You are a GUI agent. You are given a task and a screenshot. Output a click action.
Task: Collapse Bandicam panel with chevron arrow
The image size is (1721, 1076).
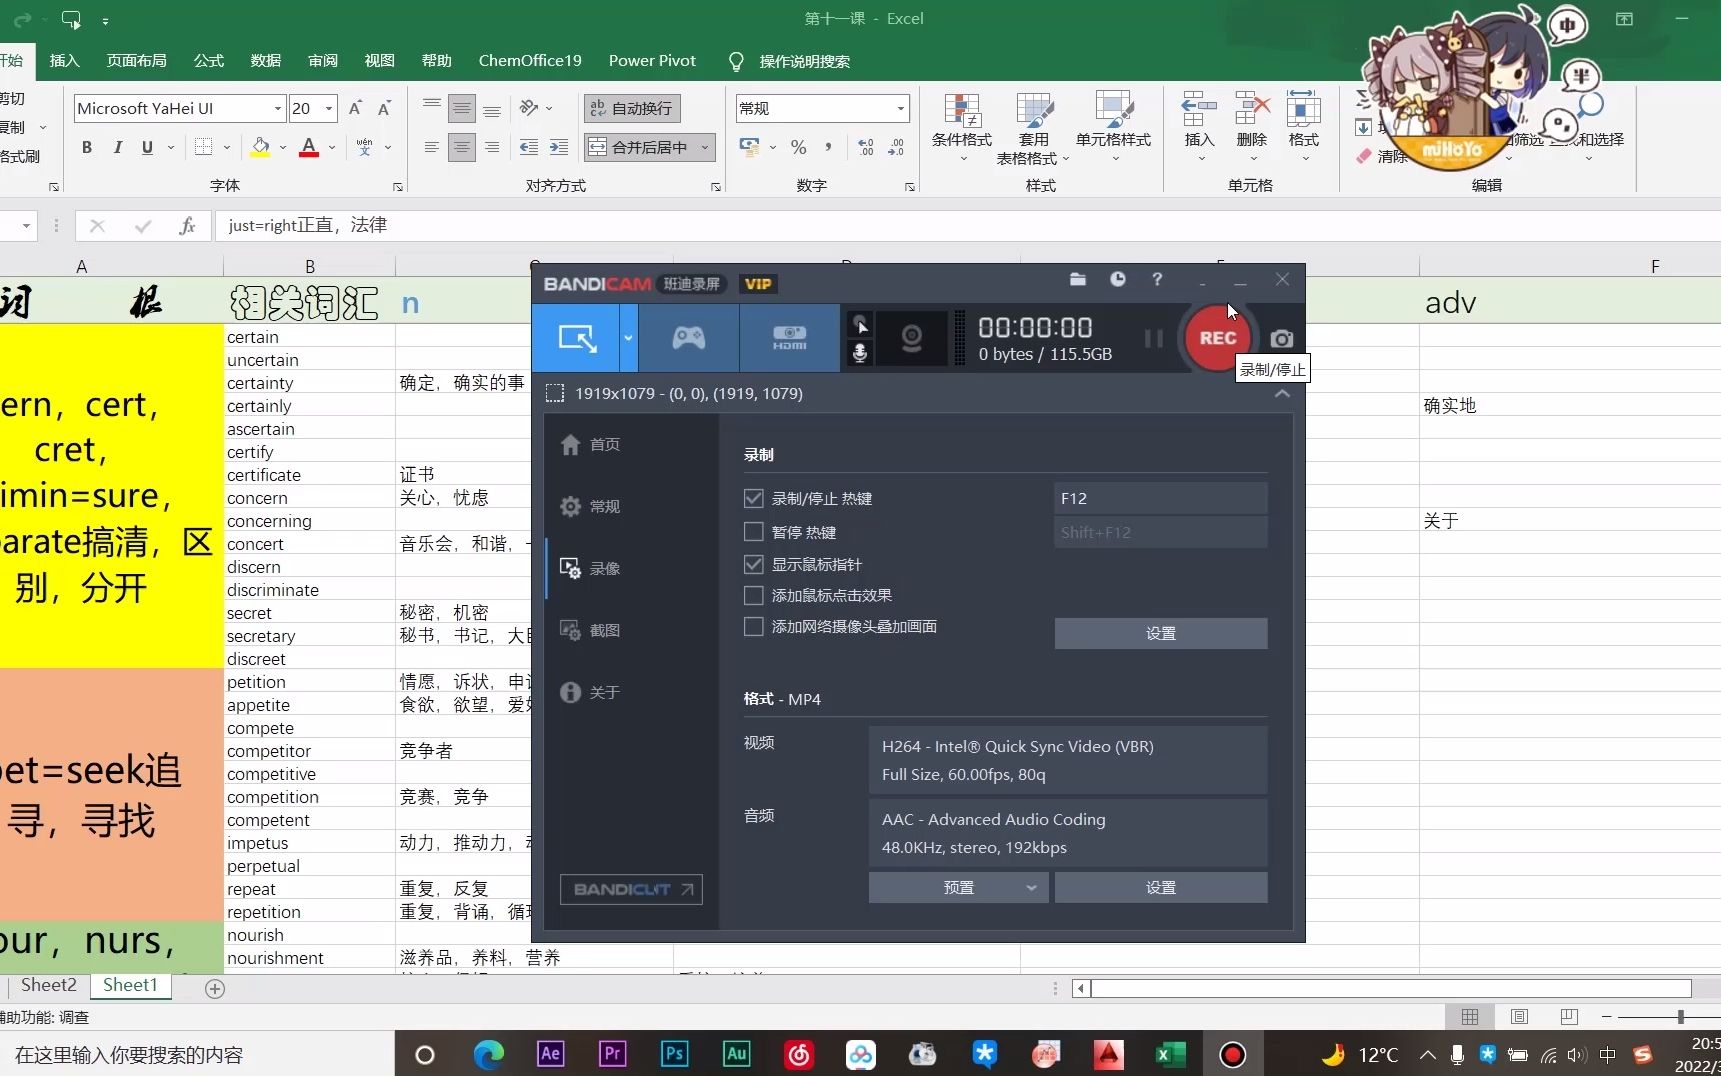pyautogui.click(x=1282, y=394)
